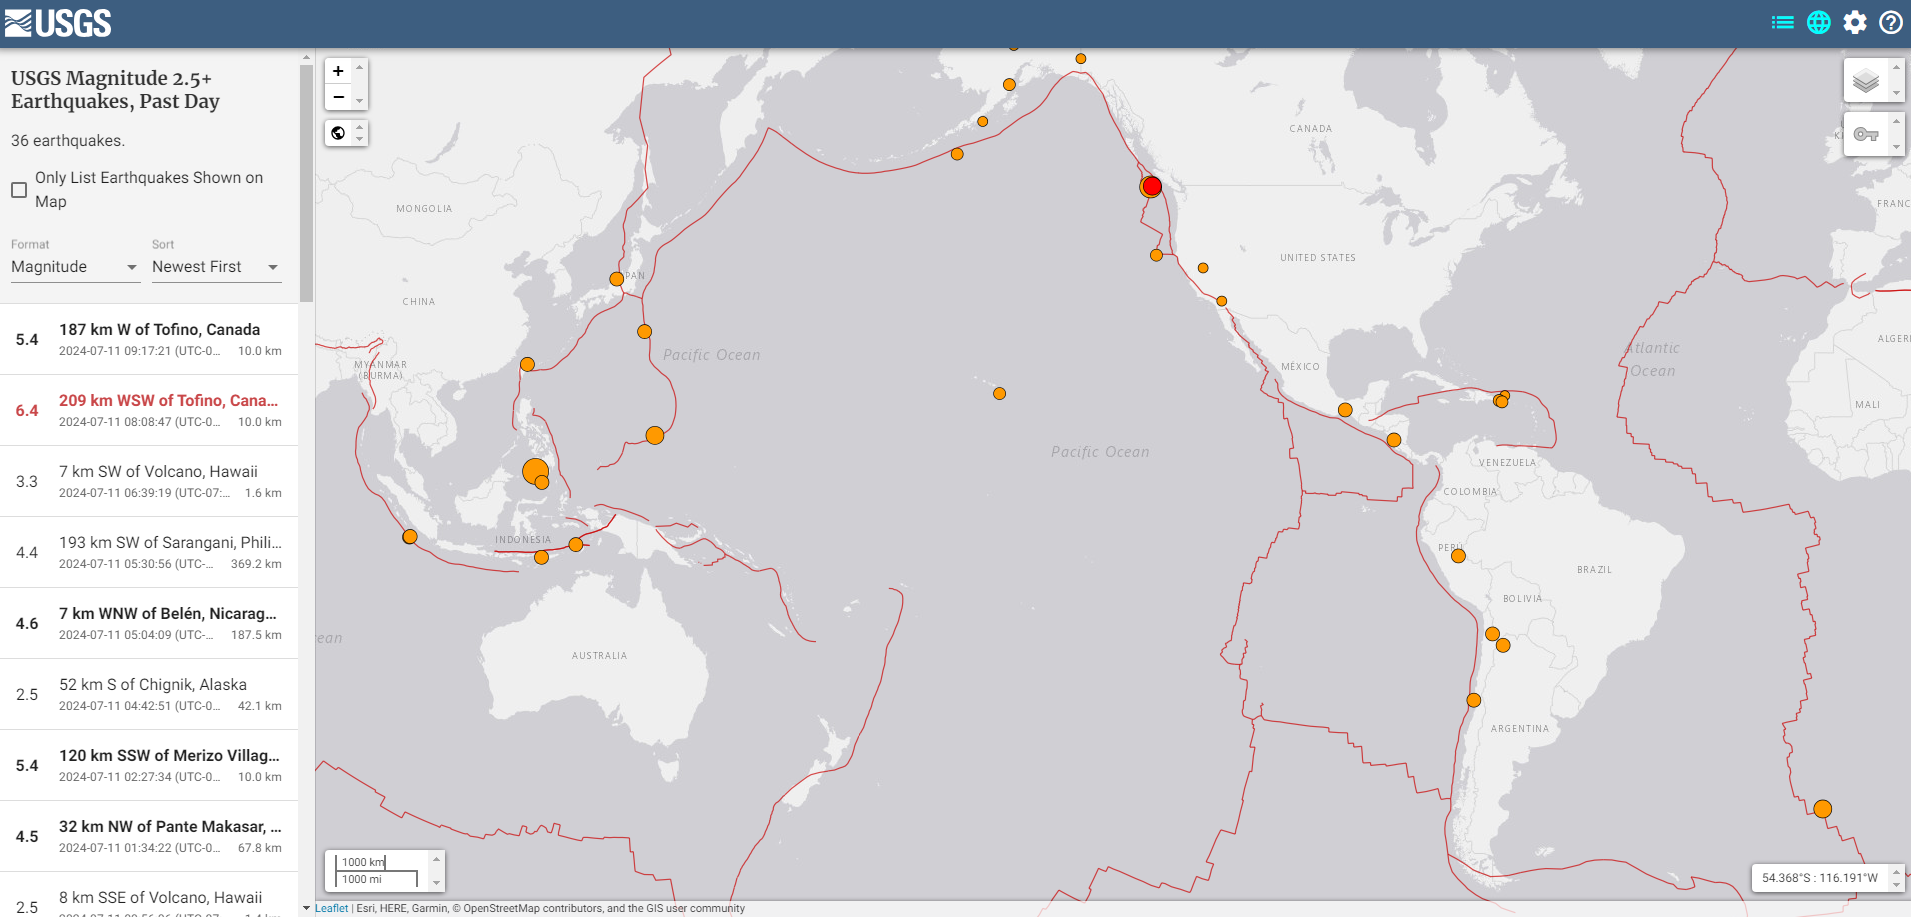The width and height of the screenshot is (1911, 917).
Task: Open the map layers control
Action: pos(1866,80)
